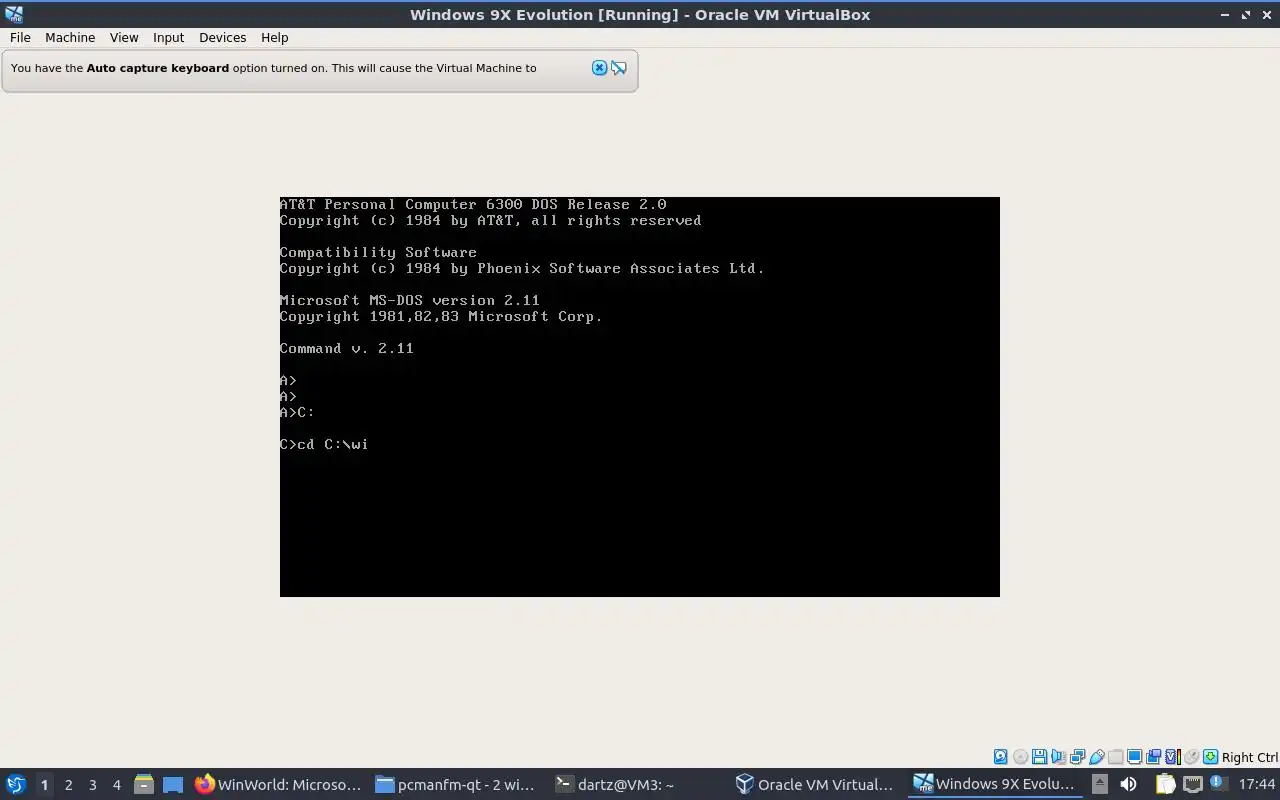Switch to virtual desktop 4
Screen dimensions: 1280x800
click(x=116, y=784)
